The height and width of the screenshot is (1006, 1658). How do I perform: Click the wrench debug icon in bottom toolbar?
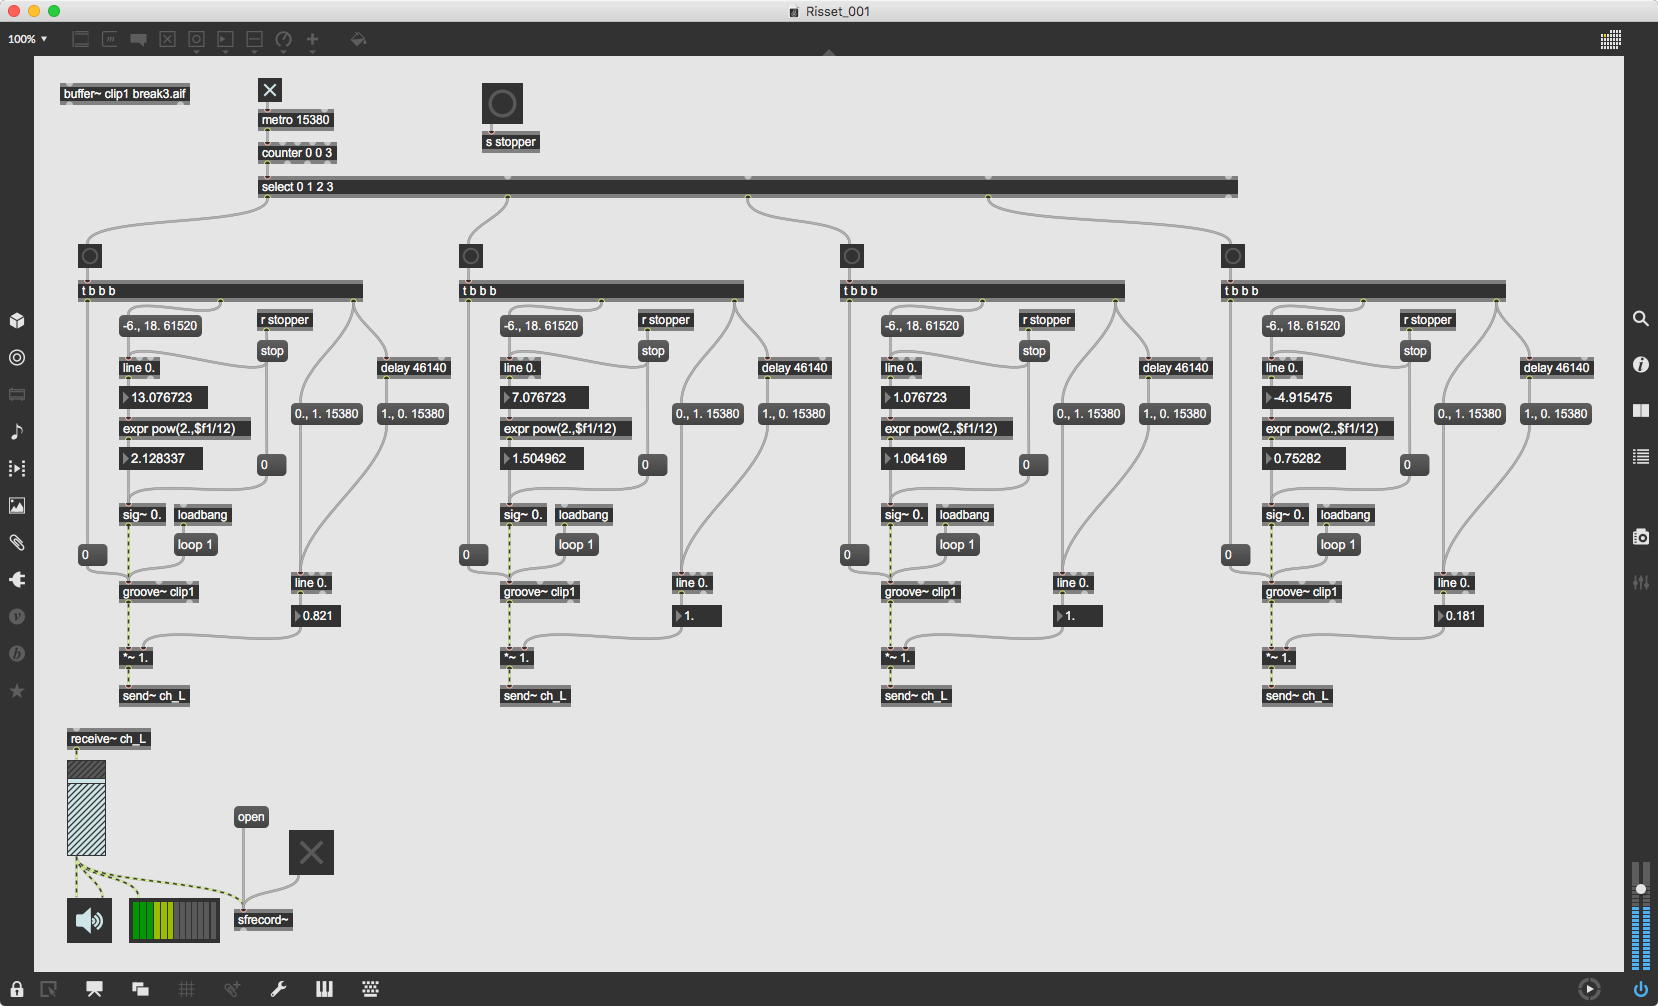279,989
